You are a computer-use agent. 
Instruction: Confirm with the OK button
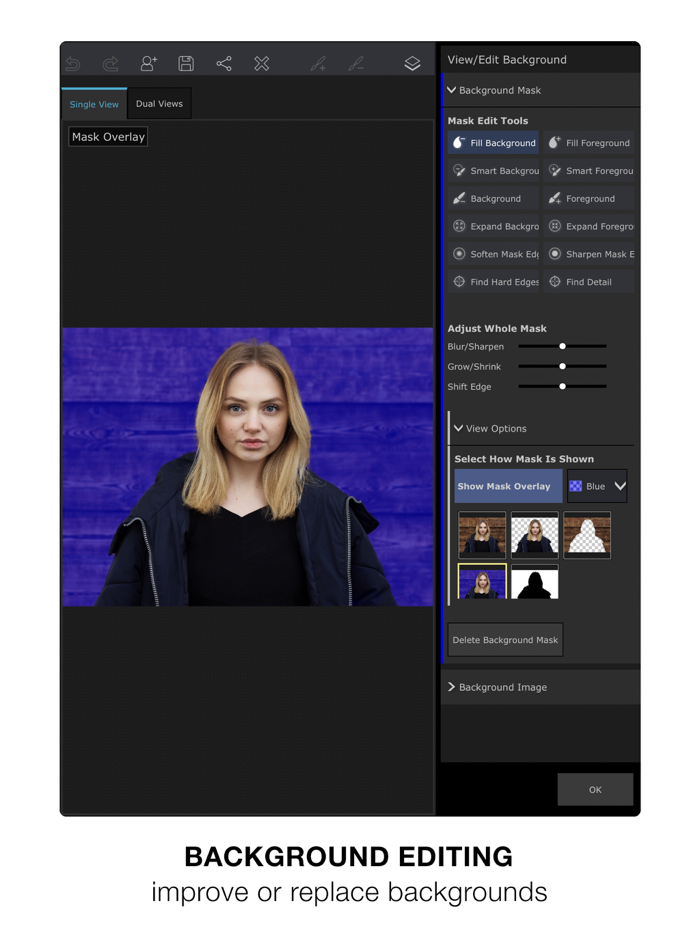tap(595, 789)
